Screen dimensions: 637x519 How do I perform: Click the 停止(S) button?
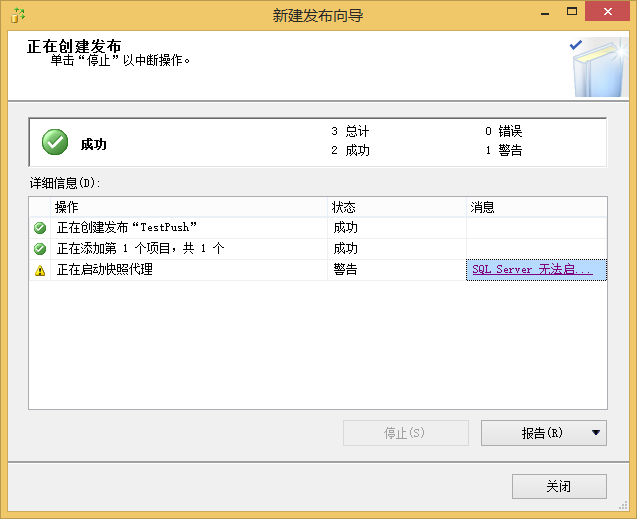click(x=405, y=433)
